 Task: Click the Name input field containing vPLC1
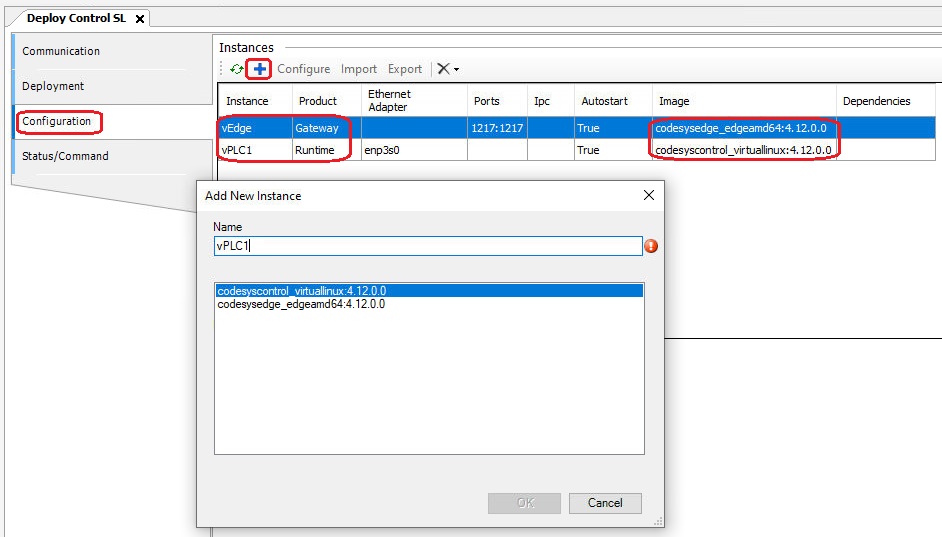click(x=428, y=246)
